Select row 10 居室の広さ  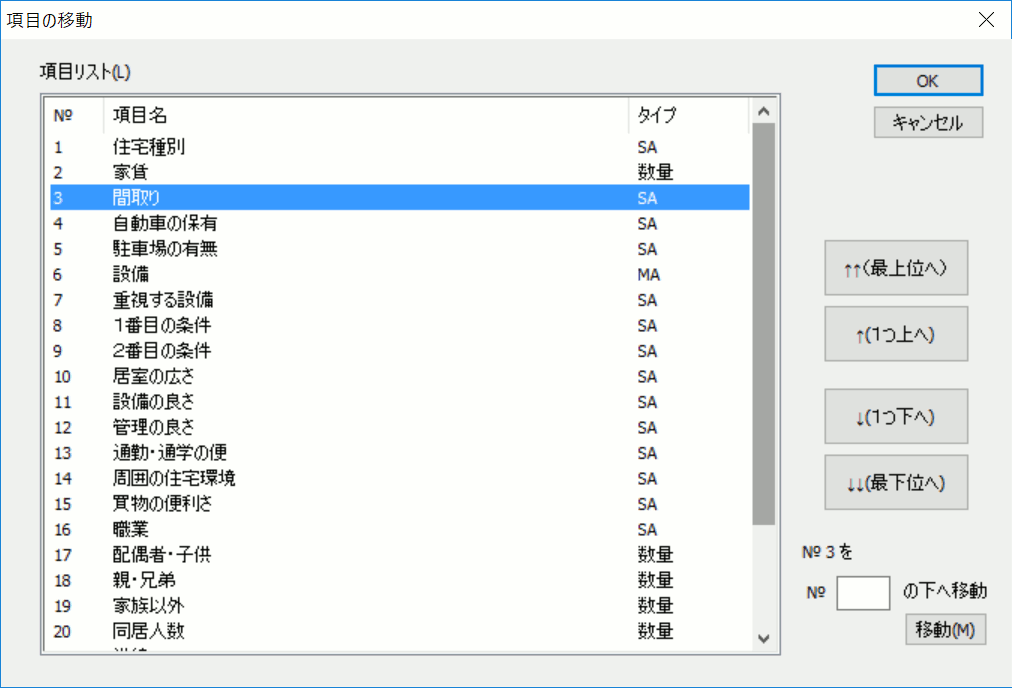click(400, 376)
